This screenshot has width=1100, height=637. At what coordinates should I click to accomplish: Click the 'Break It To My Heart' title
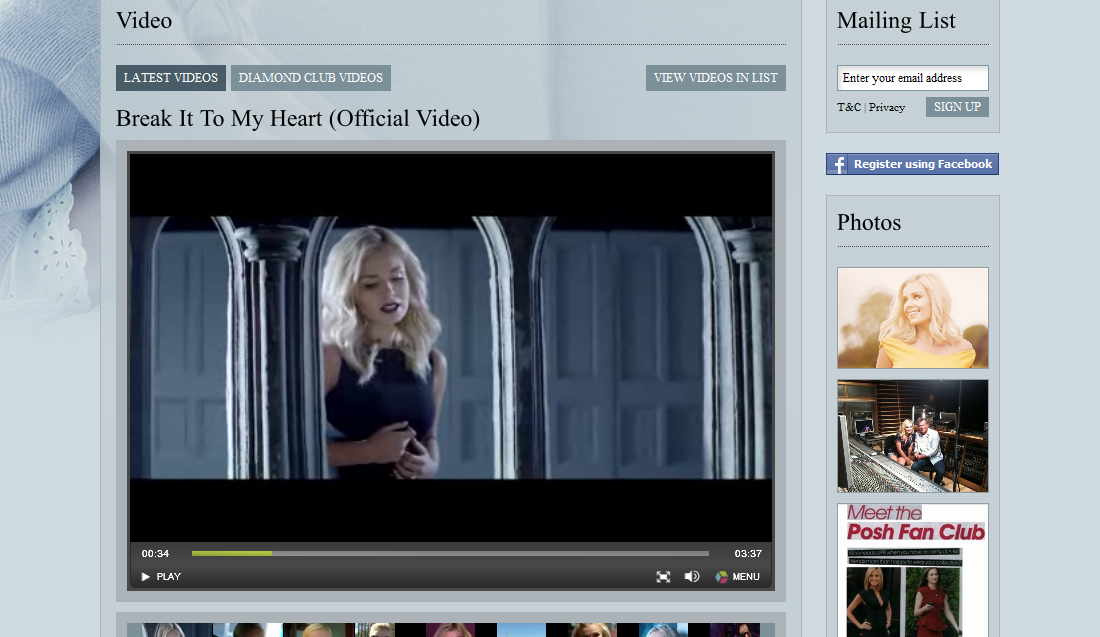(297, 119)
